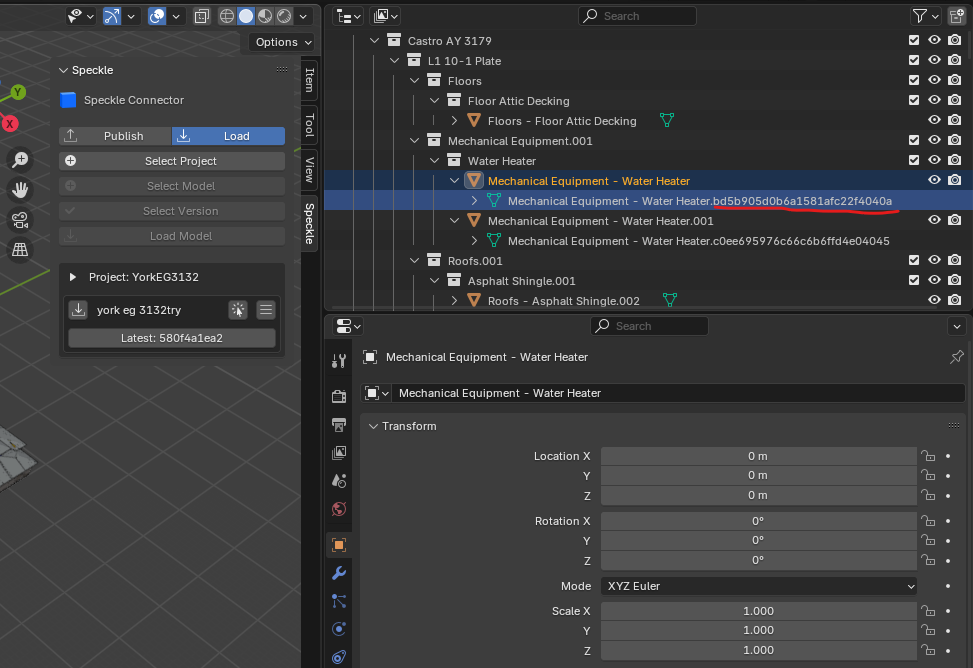
Task: Click the pin icon in Properties header
Action: 956,357
